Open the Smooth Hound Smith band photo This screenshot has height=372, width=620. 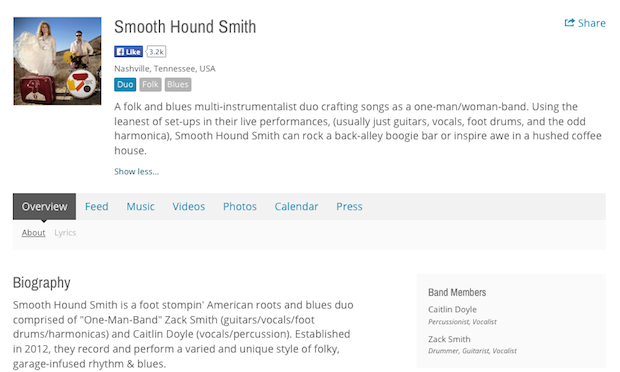(57, 61)
